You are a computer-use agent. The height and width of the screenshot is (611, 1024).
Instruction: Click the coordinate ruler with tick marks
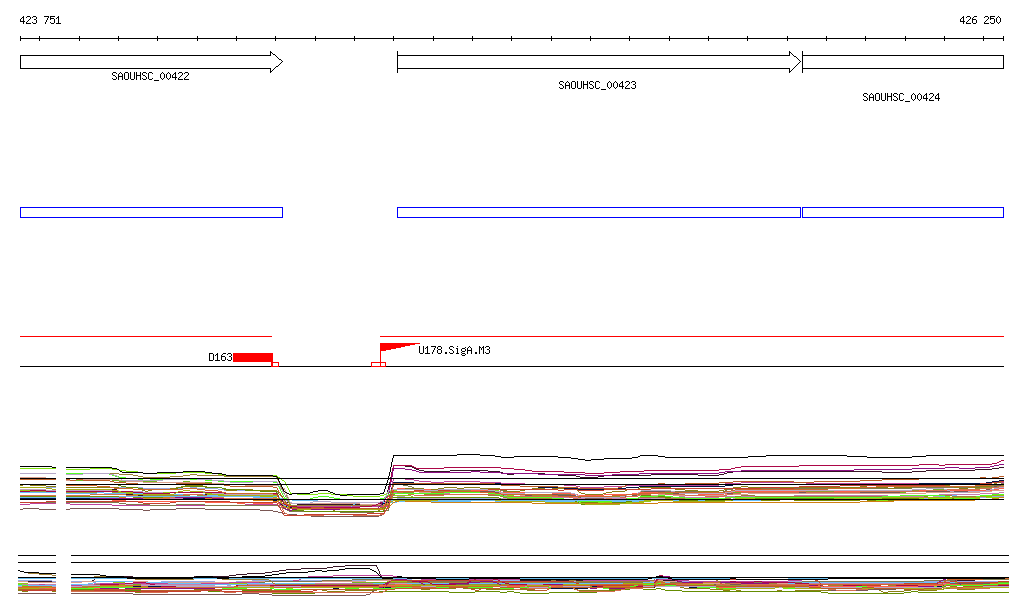pyautogui.click(x=511, y=39)
